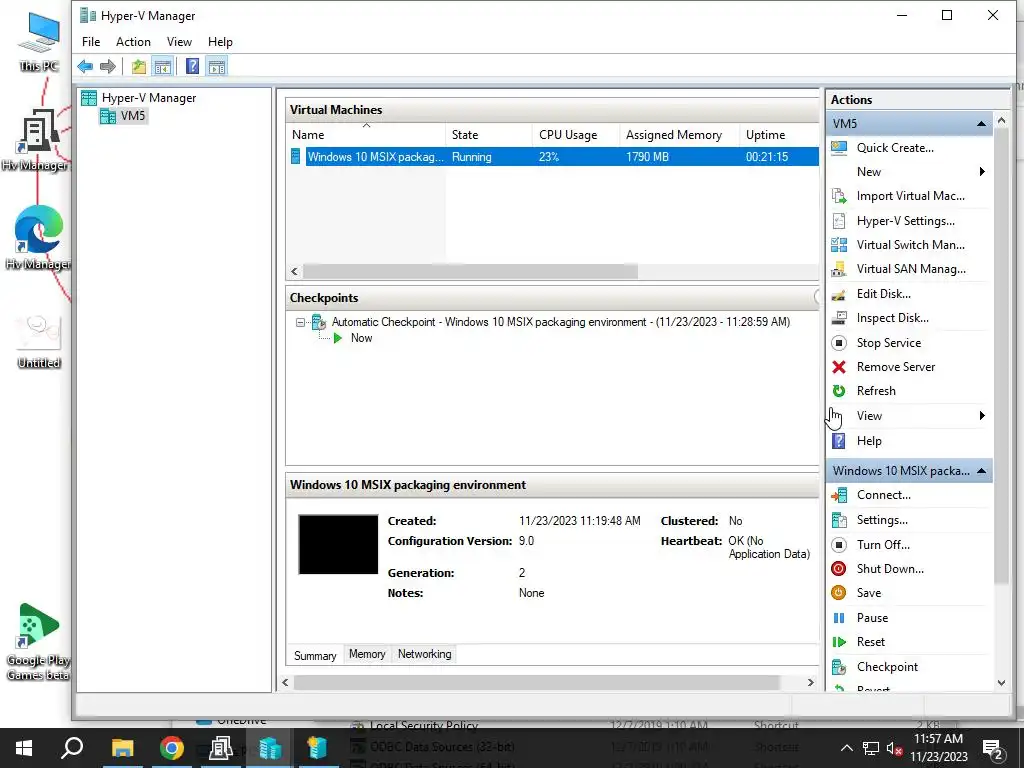Show hidden icons in system tray
This screenshot has width=1024, height=768.
[x=846, y=748]
